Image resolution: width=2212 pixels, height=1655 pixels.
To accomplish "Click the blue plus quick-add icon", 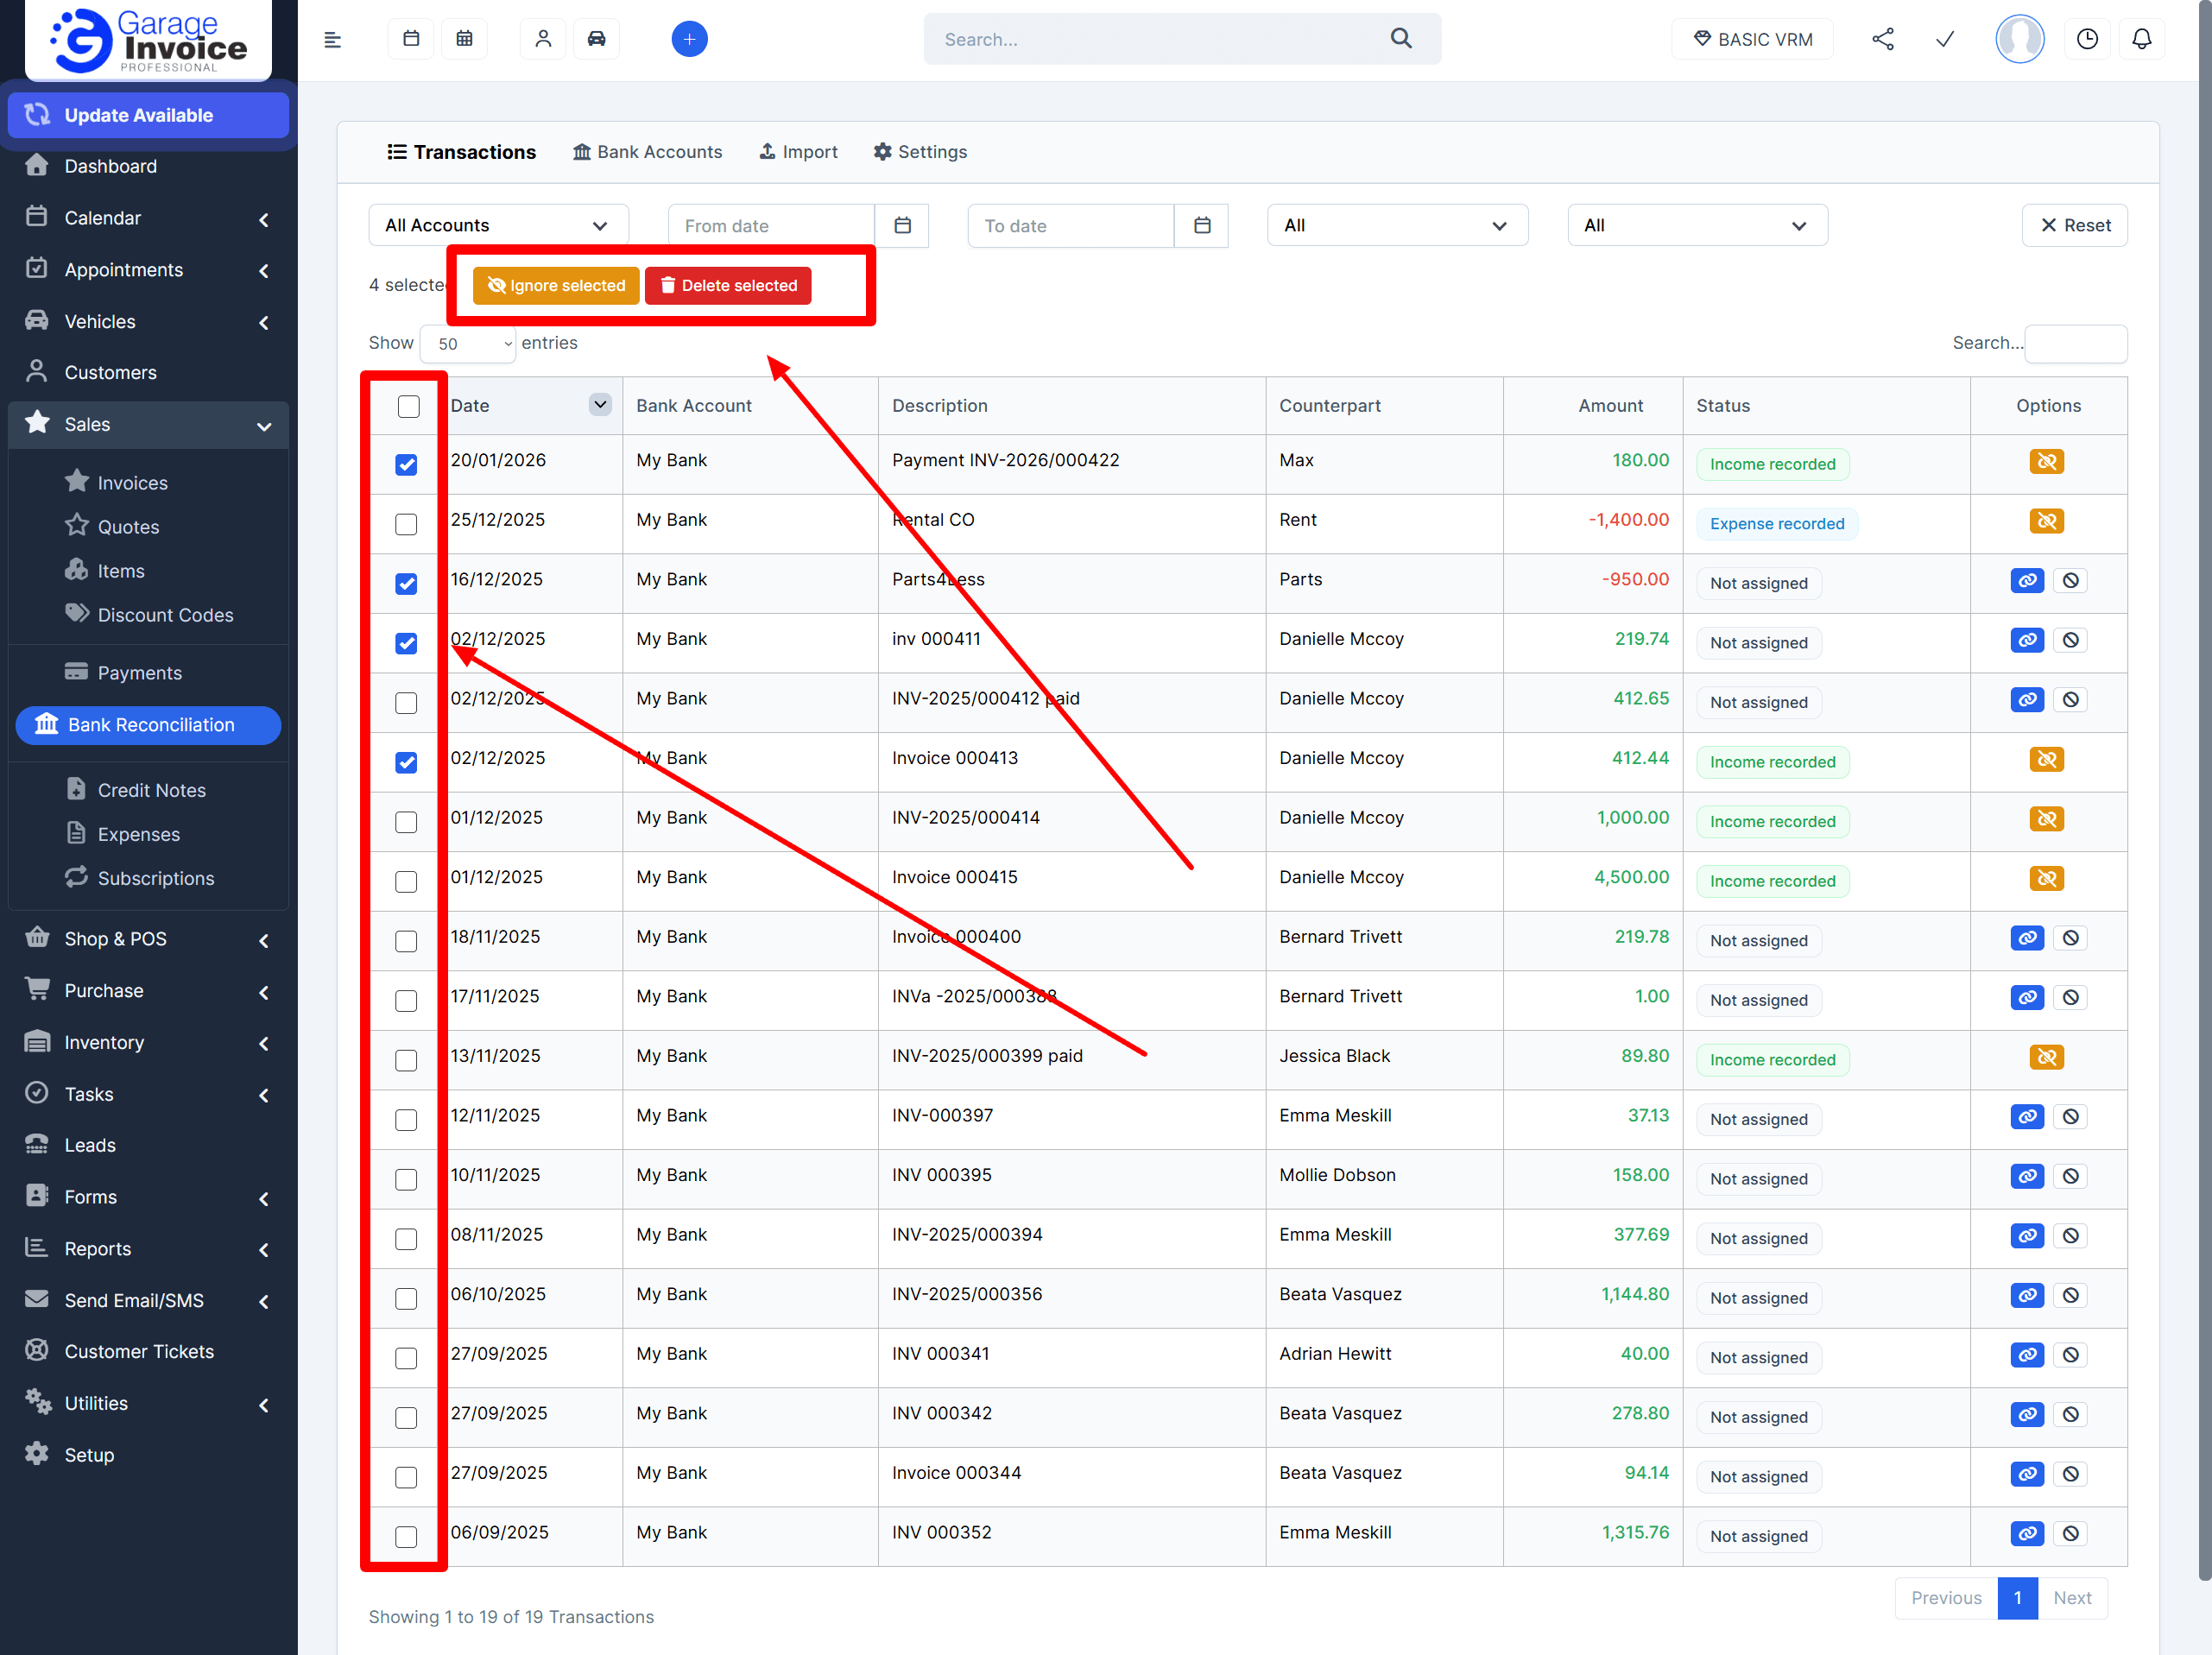I will pos(689,39).
